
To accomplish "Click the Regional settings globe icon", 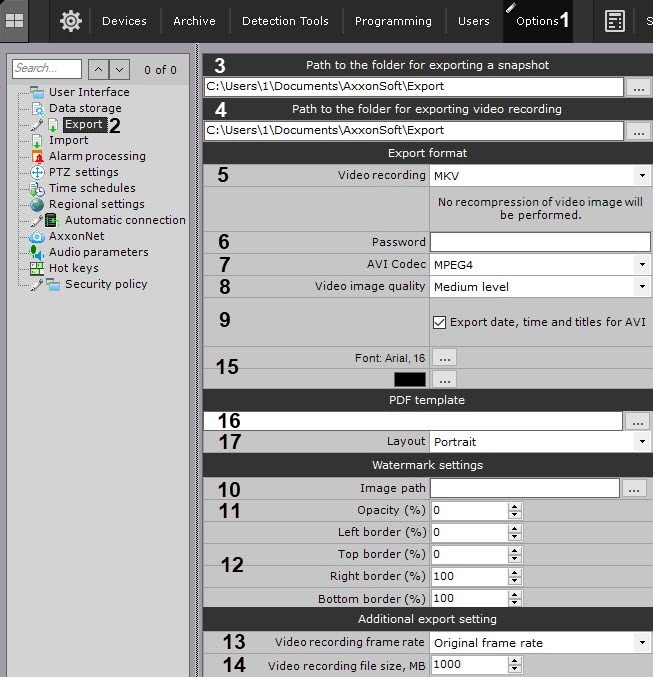I will coord(37,204).
